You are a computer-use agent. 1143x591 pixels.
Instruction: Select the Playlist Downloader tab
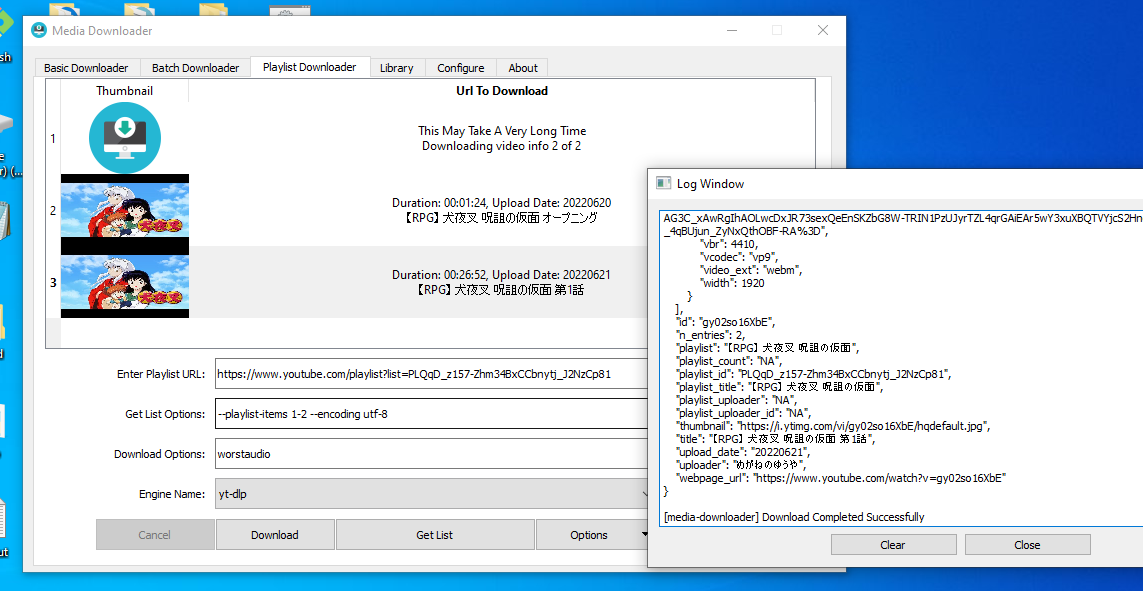point(310,67)
